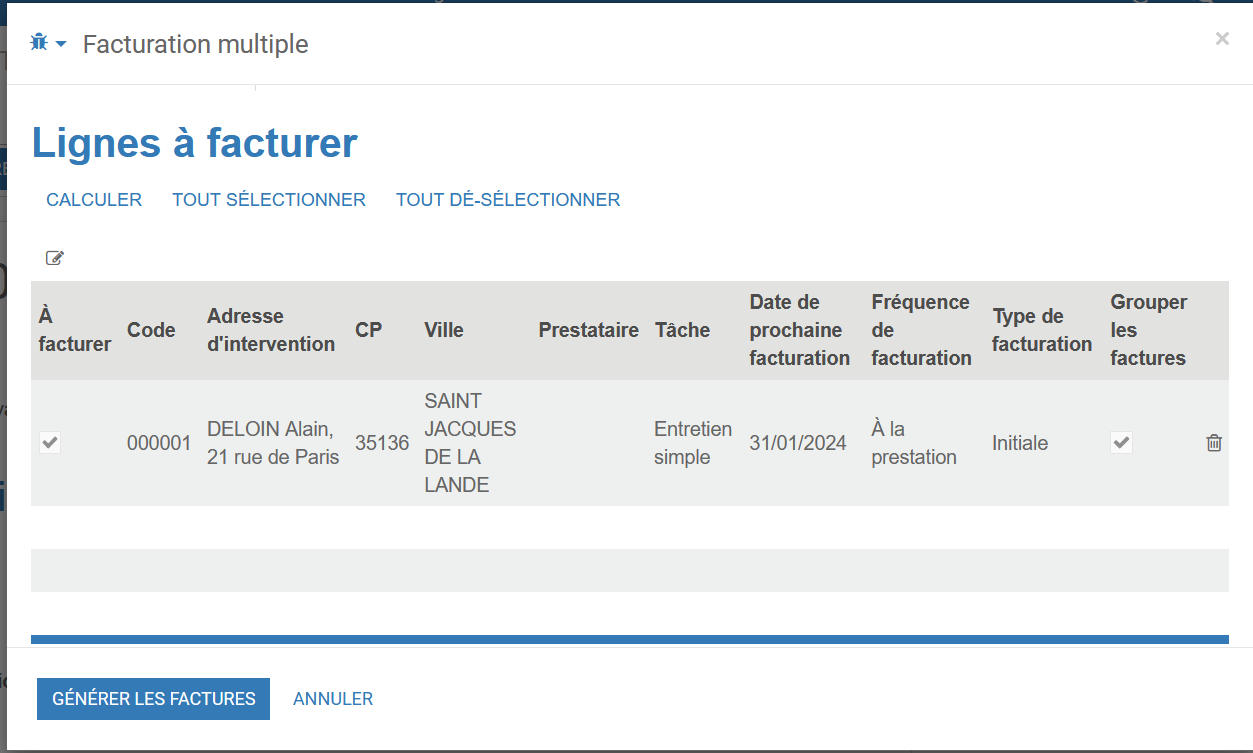Viewport: 1253px width, 753px height.
Task: Toggle the 'À facturer' checkbox for row 000001
Action: pyautogui.click(x=50, y=442)
